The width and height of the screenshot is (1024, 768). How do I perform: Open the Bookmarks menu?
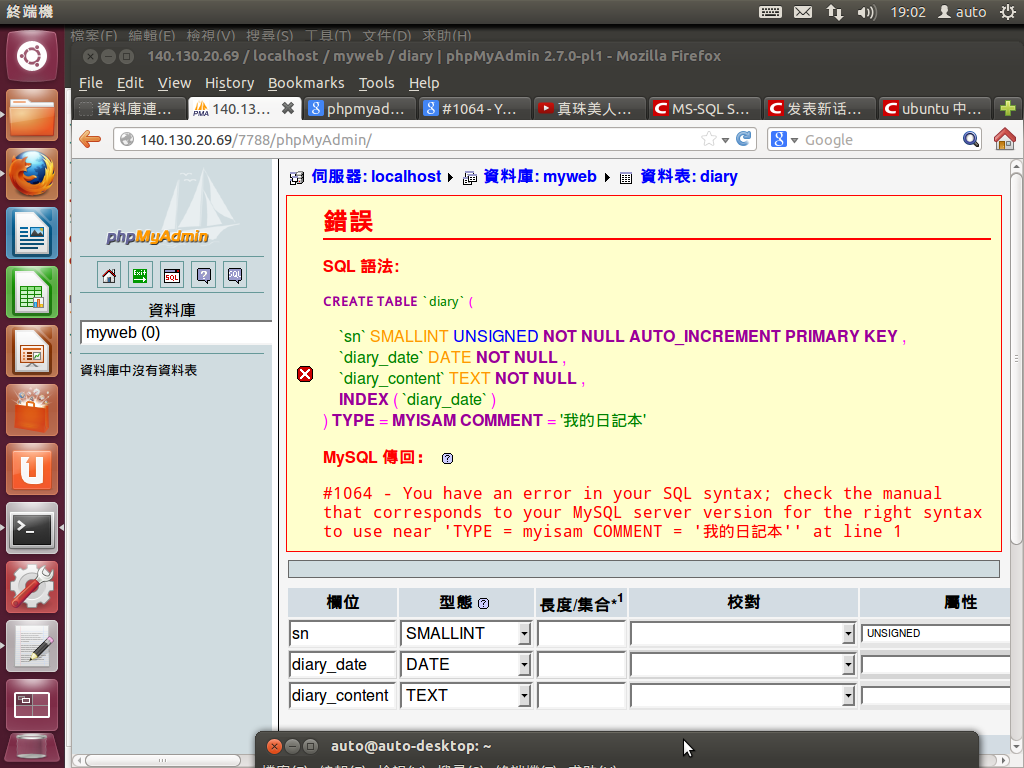tap(305, 83)
